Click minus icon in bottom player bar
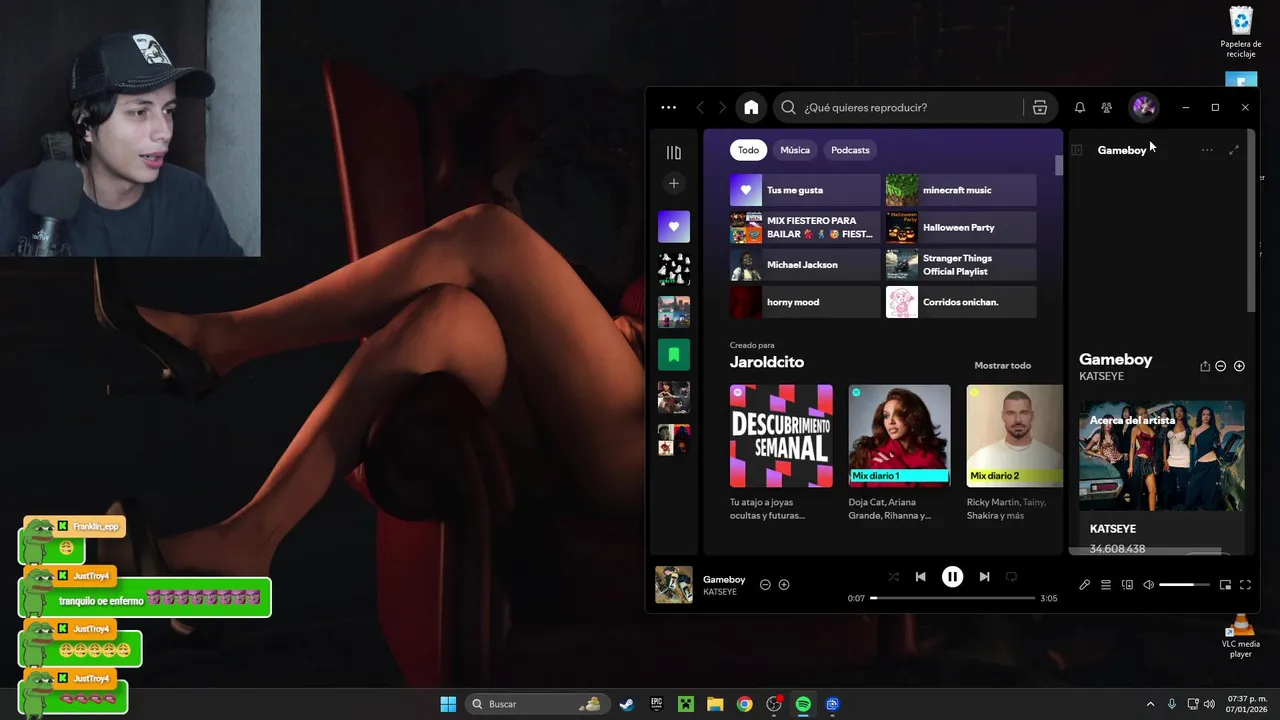 (765, 585)
